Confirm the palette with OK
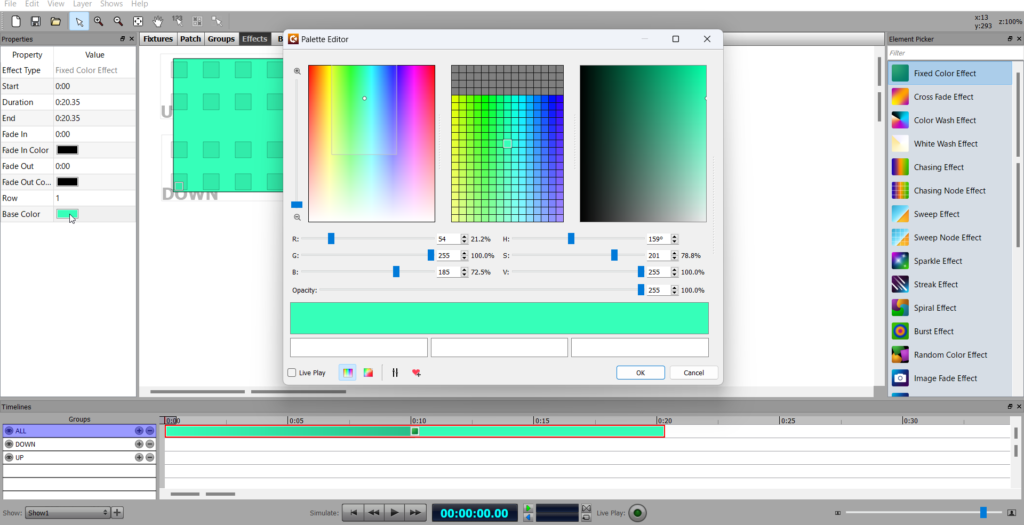 tap(641, 373)
